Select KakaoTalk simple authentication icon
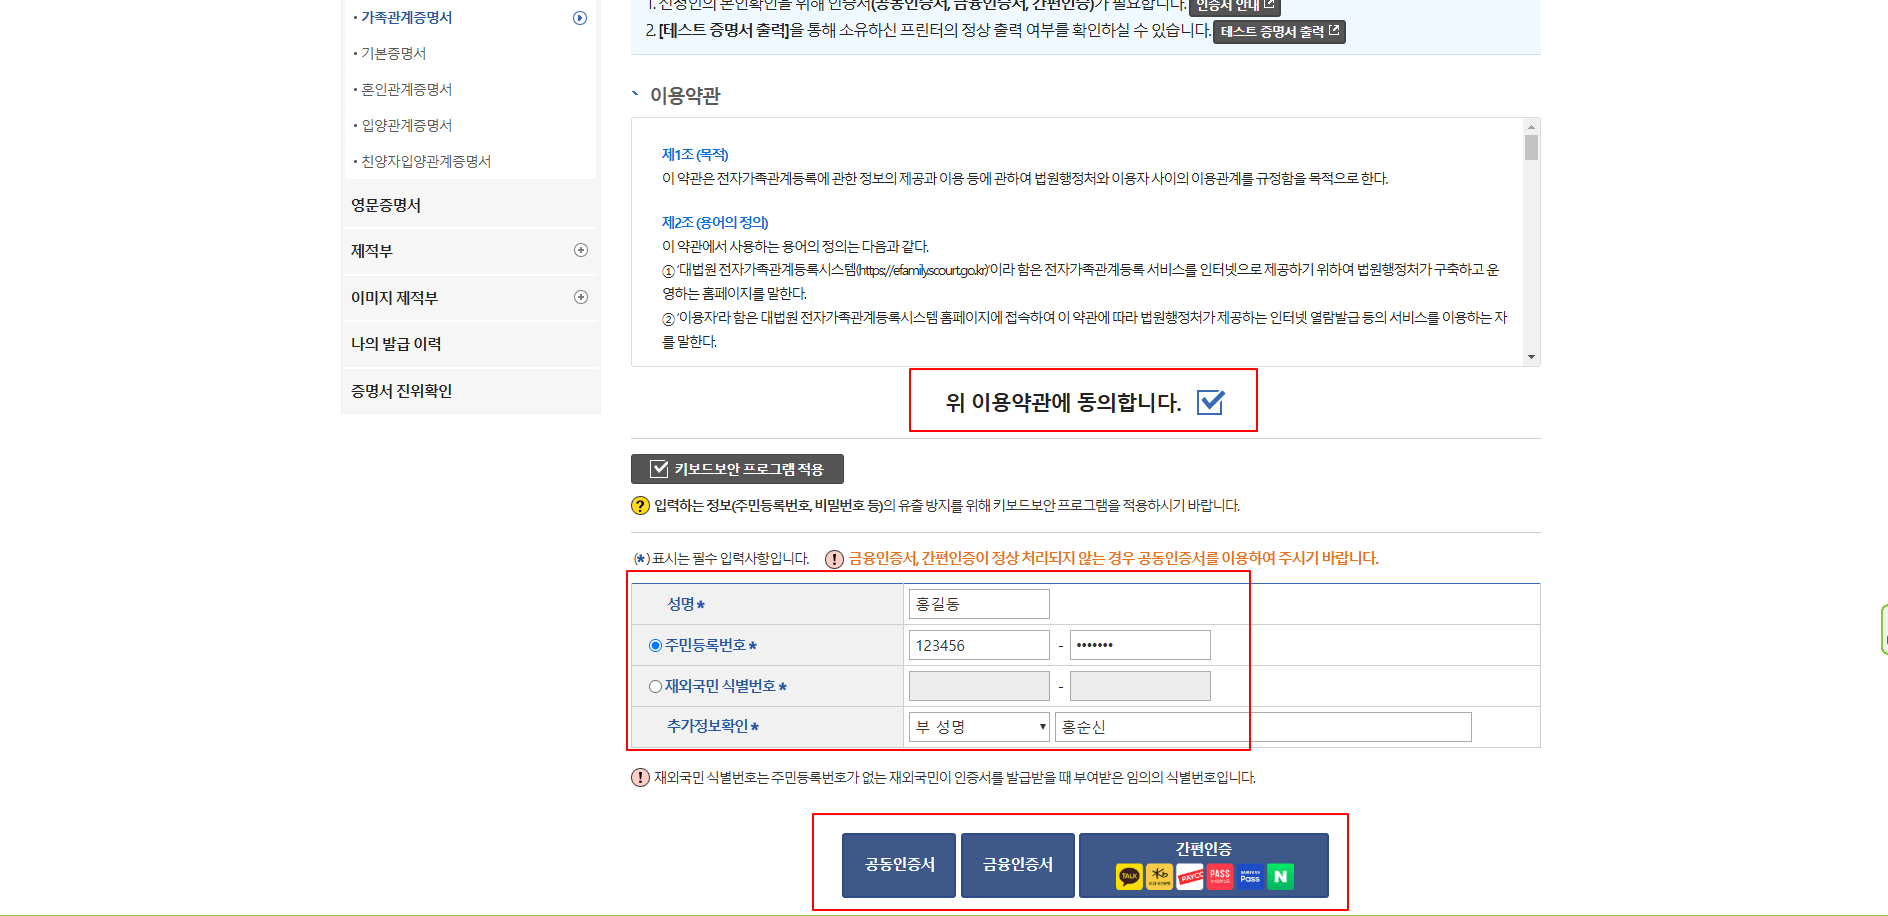Image resolution: width=1888 pixels, height=916 pixels. click(x=1131, y=876)
